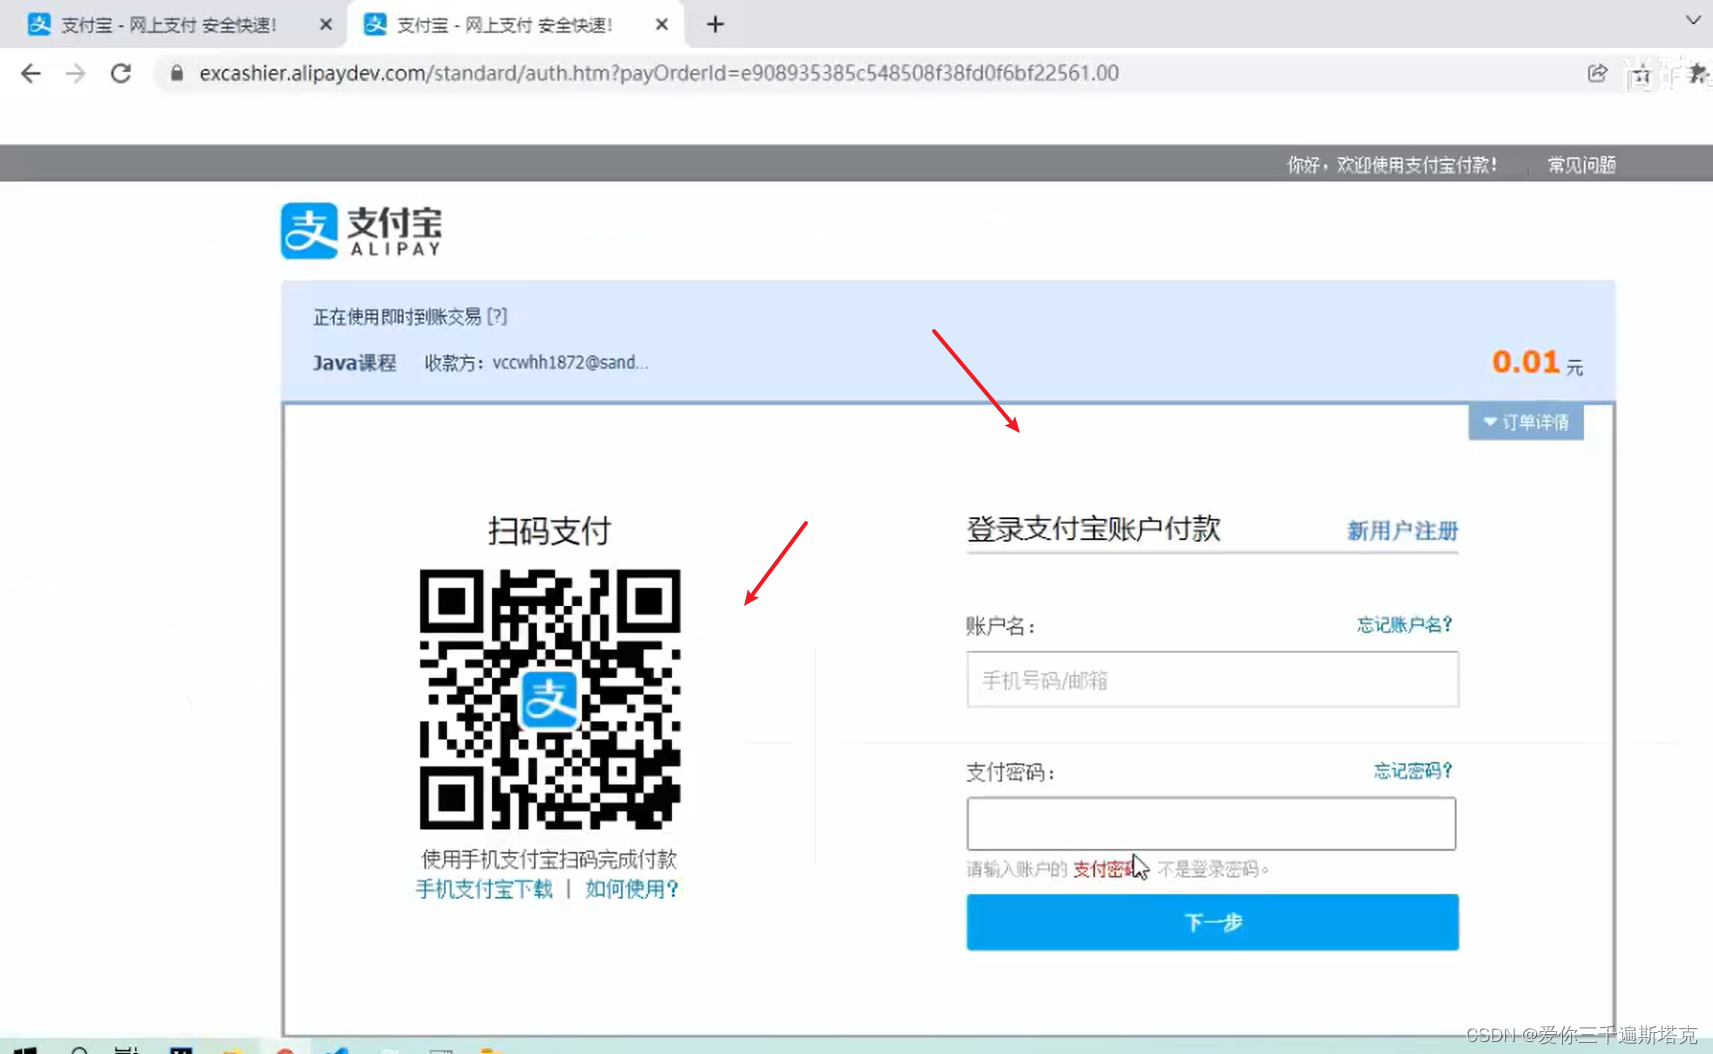Switch to the first Alipay tab

point(170,24)
